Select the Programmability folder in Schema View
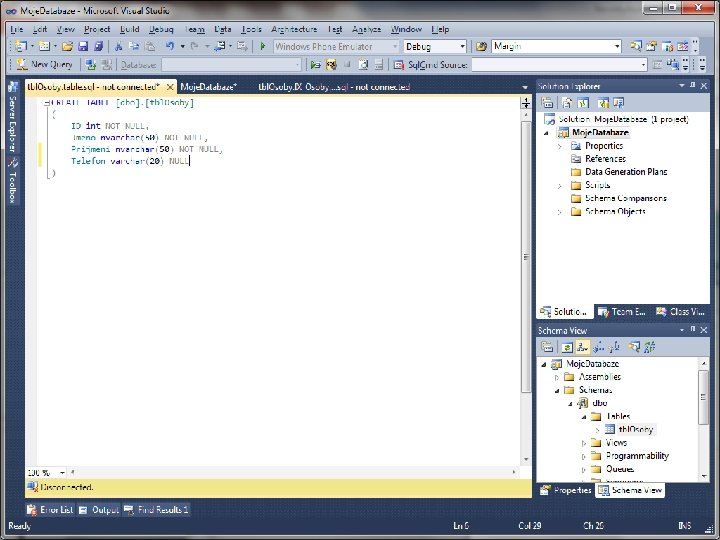 click(637, 456)
